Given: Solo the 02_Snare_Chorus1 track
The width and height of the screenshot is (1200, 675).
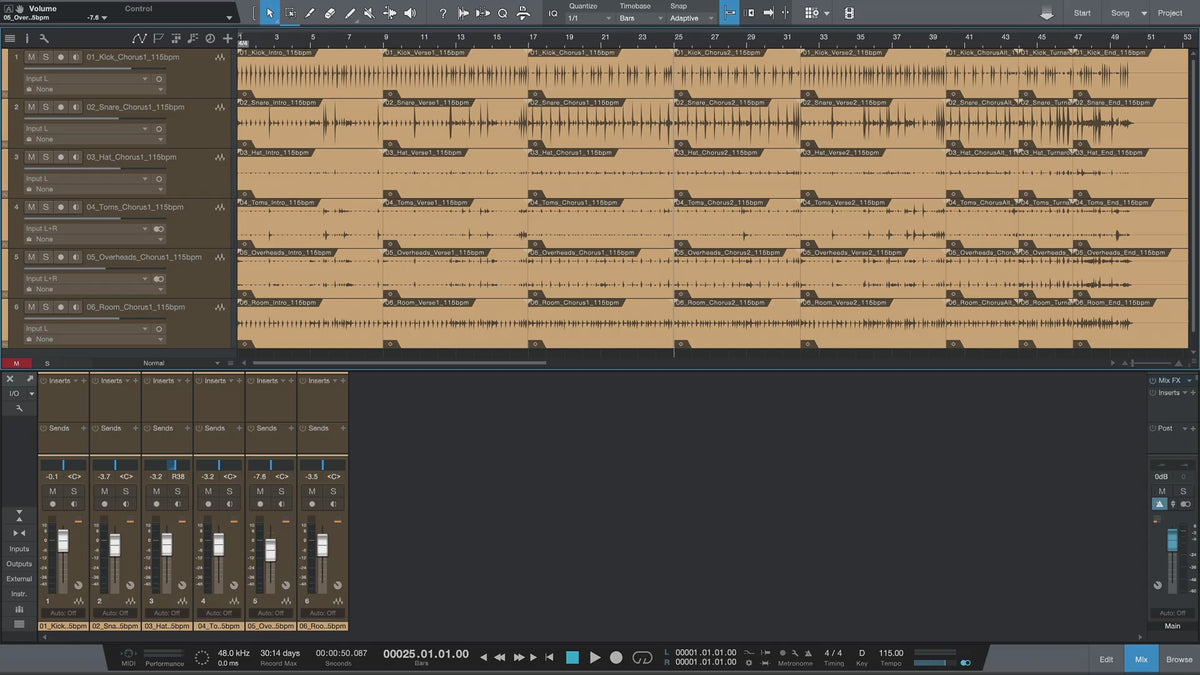Looking at the screenshot, I should coord(45,107).
